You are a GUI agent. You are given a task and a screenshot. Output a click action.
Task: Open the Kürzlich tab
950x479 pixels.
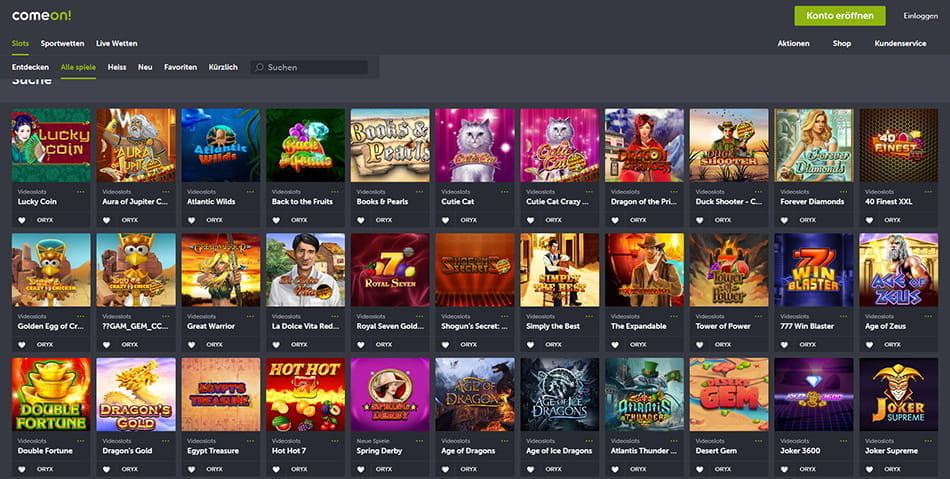pos(223,67)
